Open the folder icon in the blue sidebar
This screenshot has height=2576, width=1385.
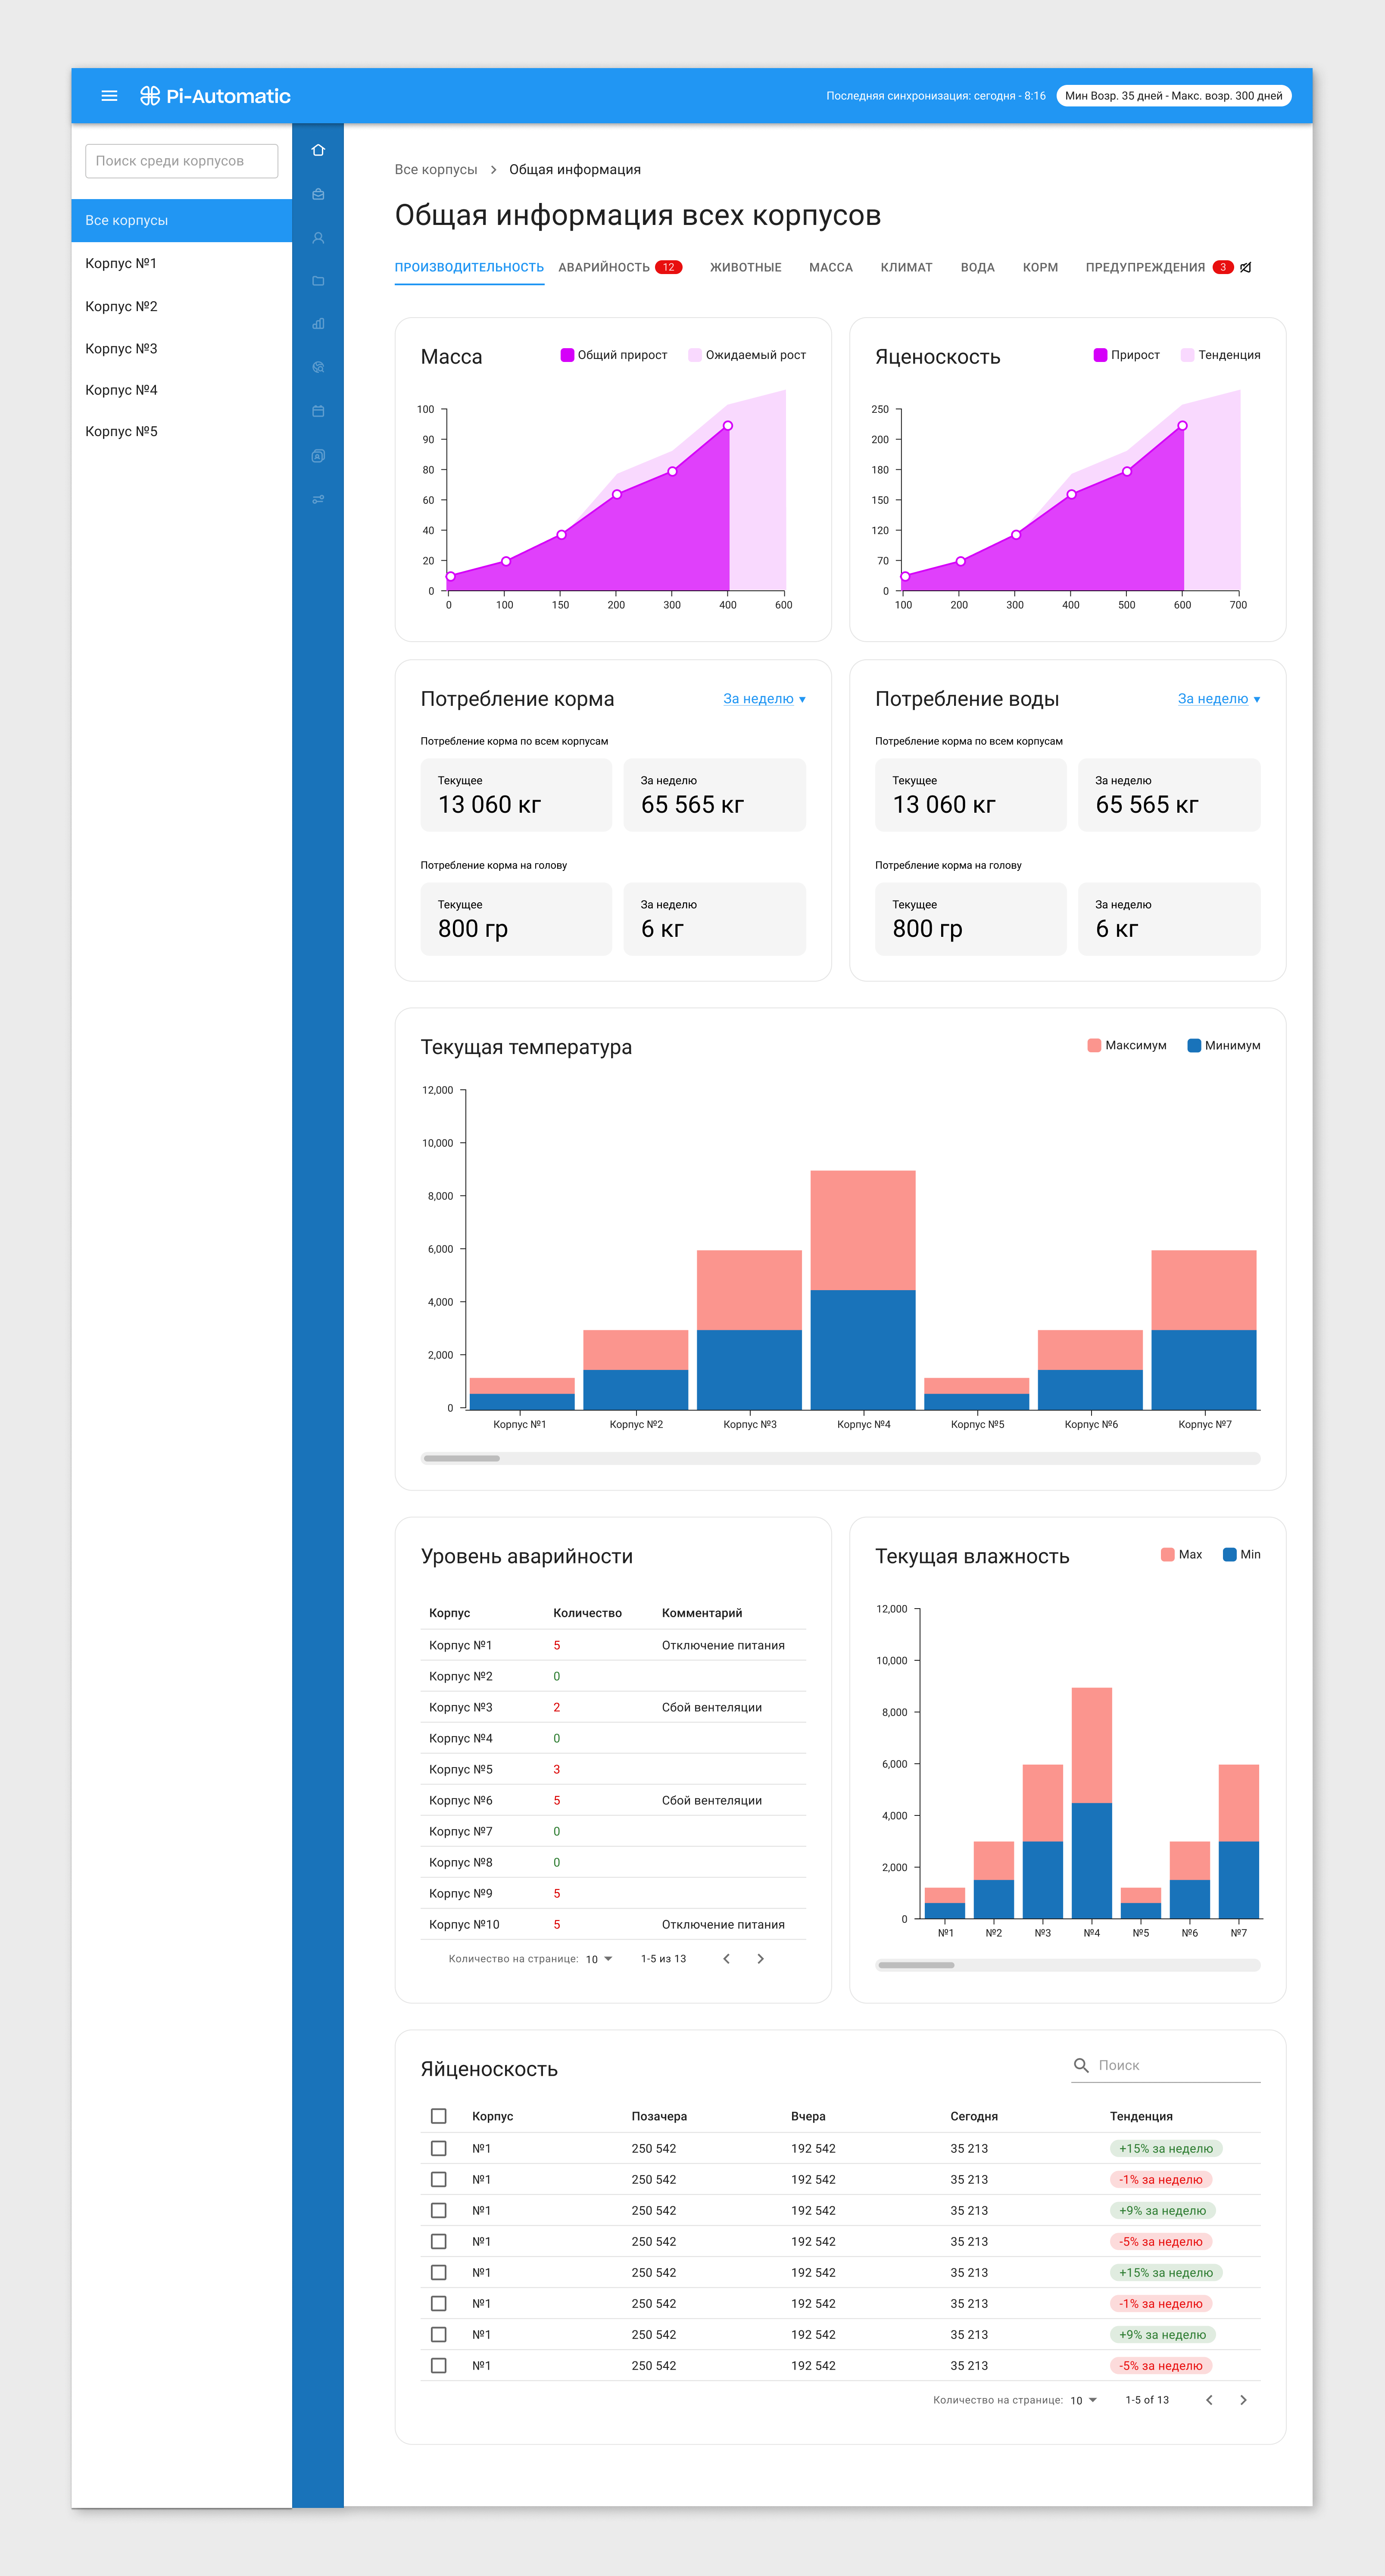tap(318, 281)
